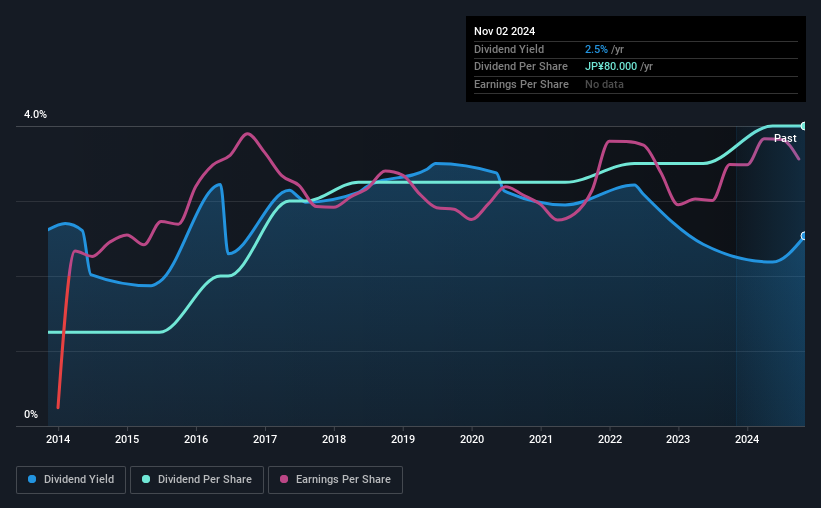Image resolution: width=821 pixels, height=508 pixels.
Task: Click the 2.5% Dividend Yield value in tooltip
Action: coord(596,49)
